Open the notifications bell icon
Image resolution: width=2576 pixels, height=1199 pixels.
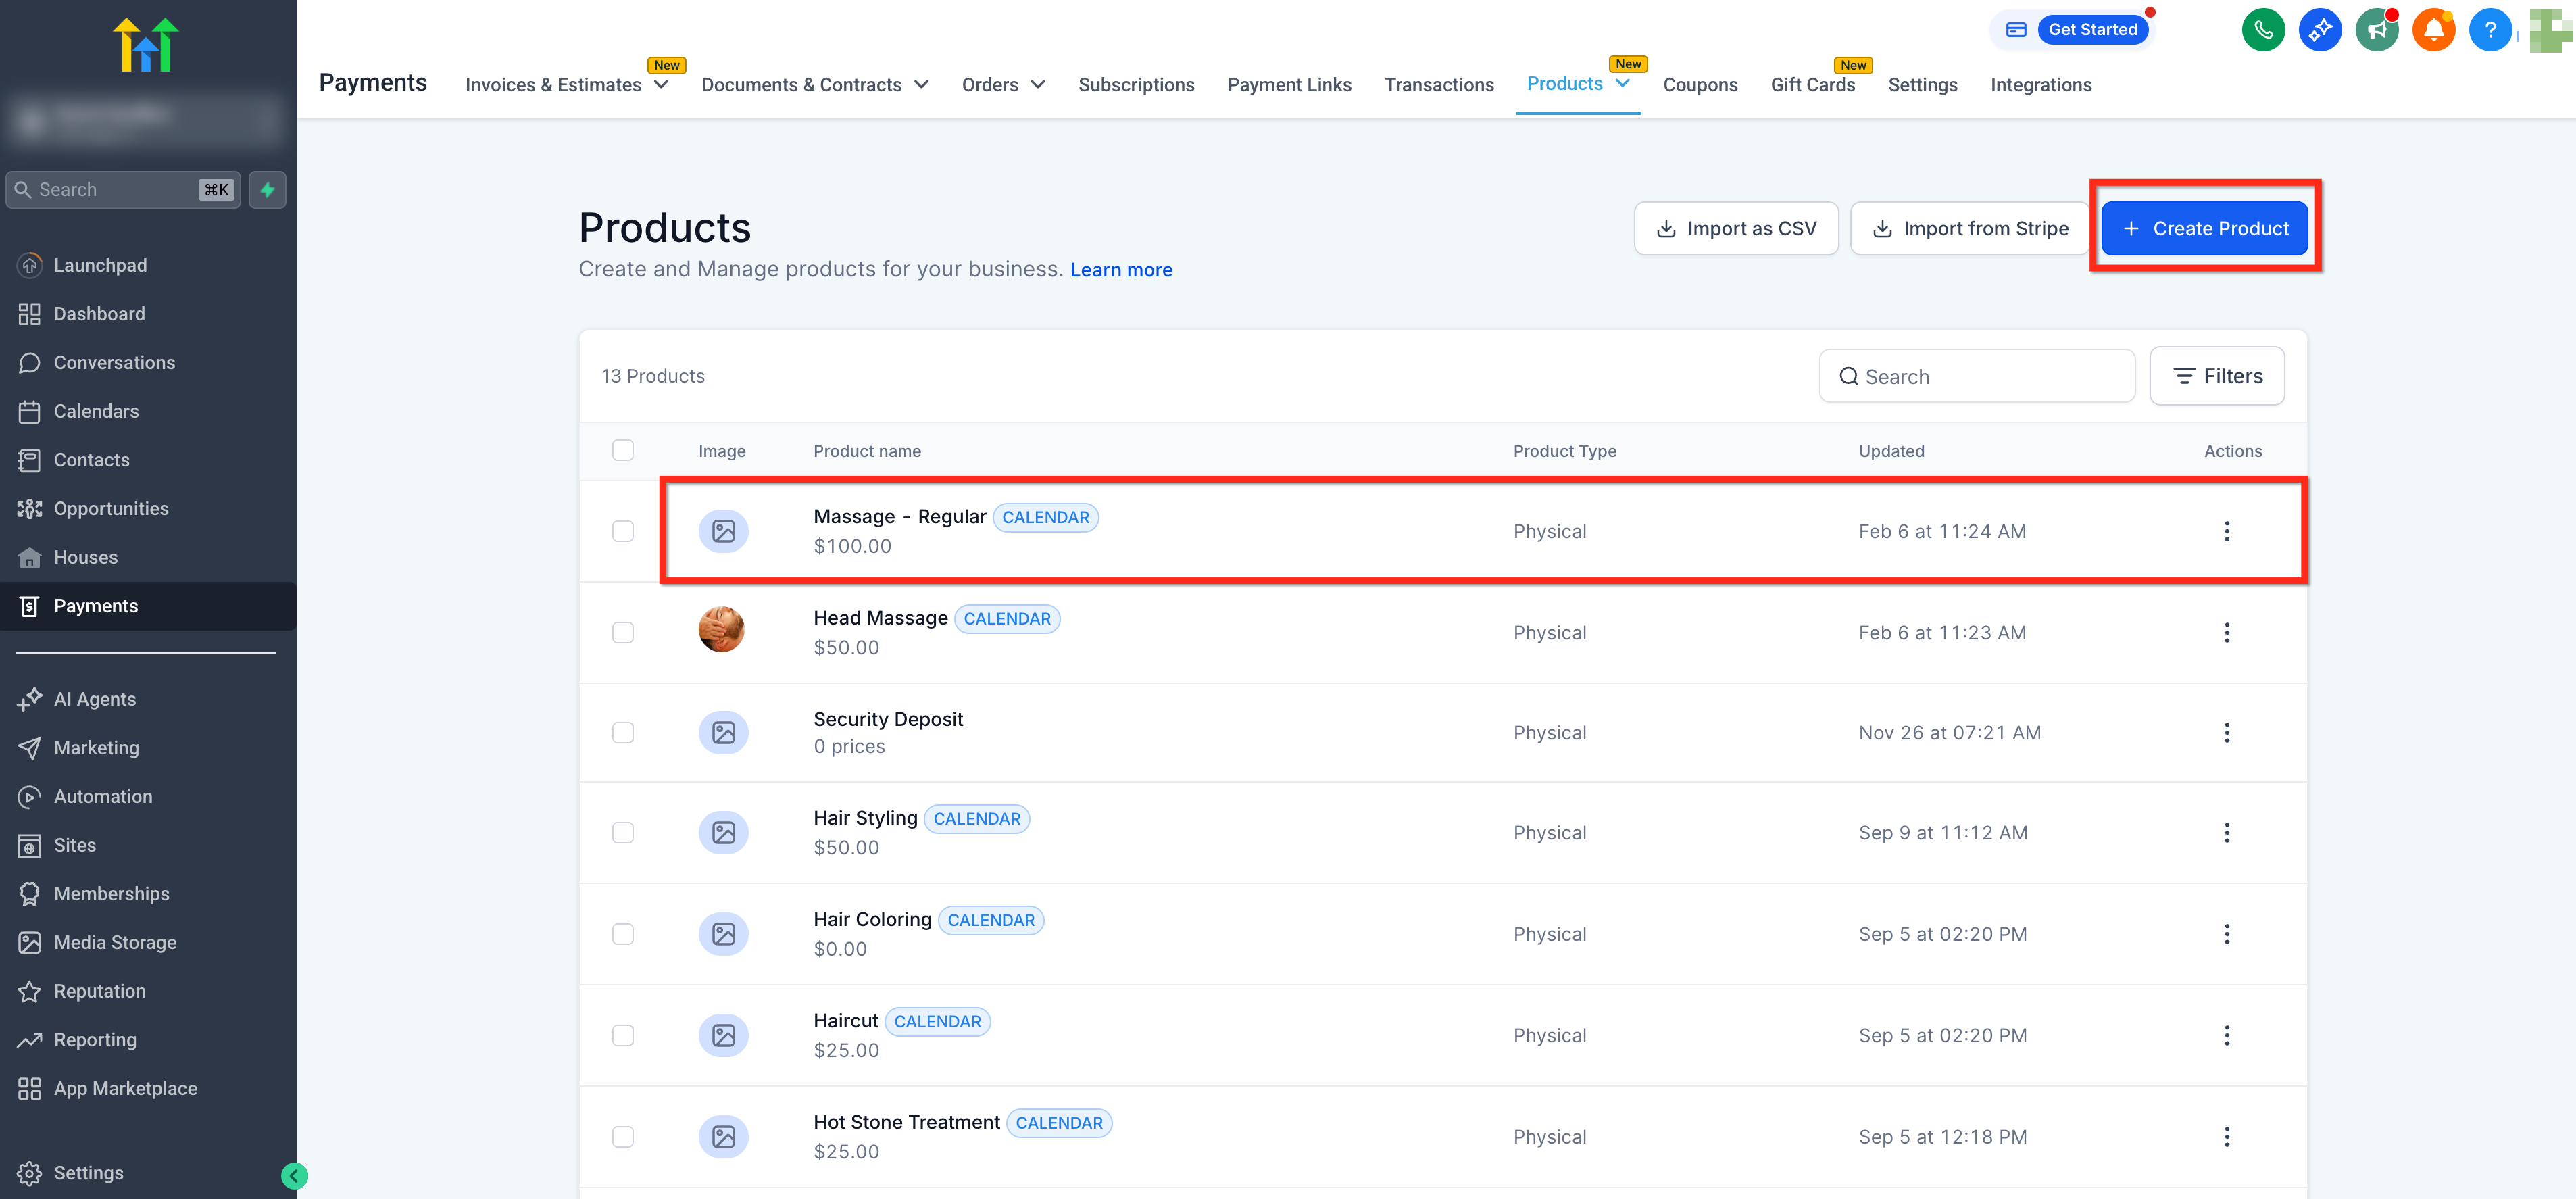(x=2433, y=30)
